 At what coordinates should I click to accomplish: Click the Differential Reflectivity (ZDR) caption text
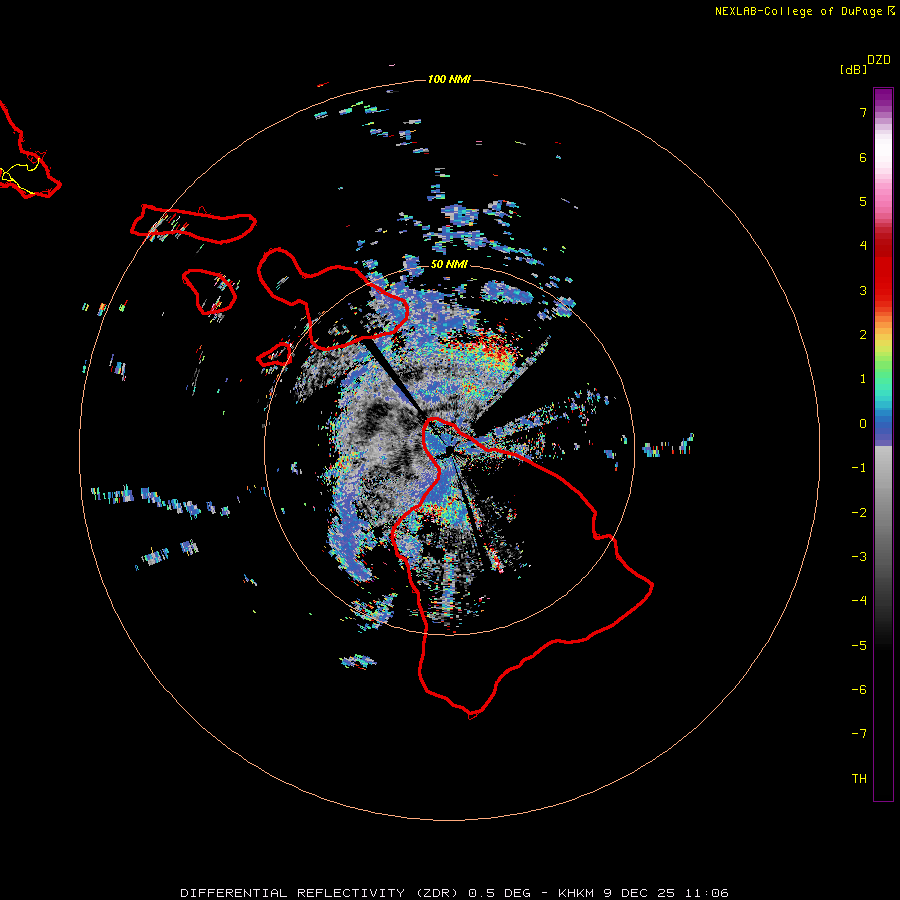319,893
